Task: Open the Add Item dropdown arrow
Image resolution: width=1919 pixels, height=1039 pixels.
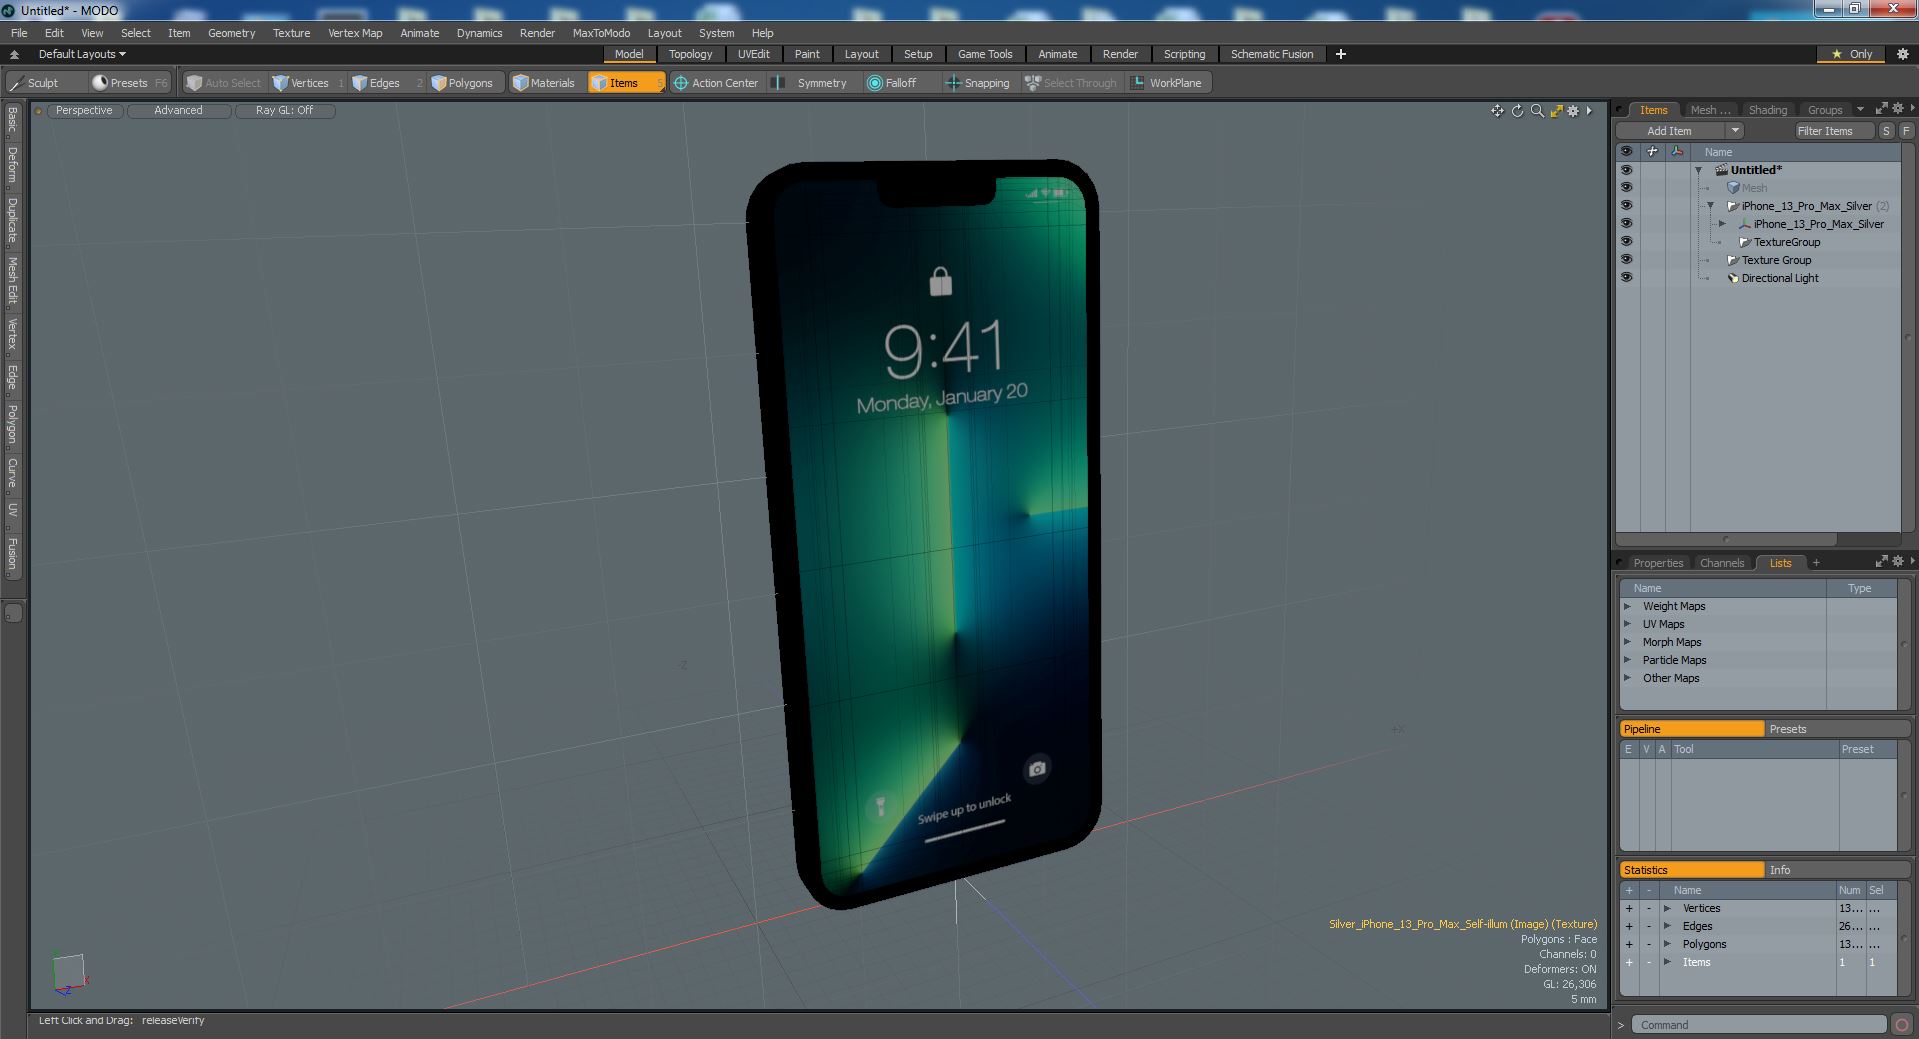Action: (x=1735, y=131)
